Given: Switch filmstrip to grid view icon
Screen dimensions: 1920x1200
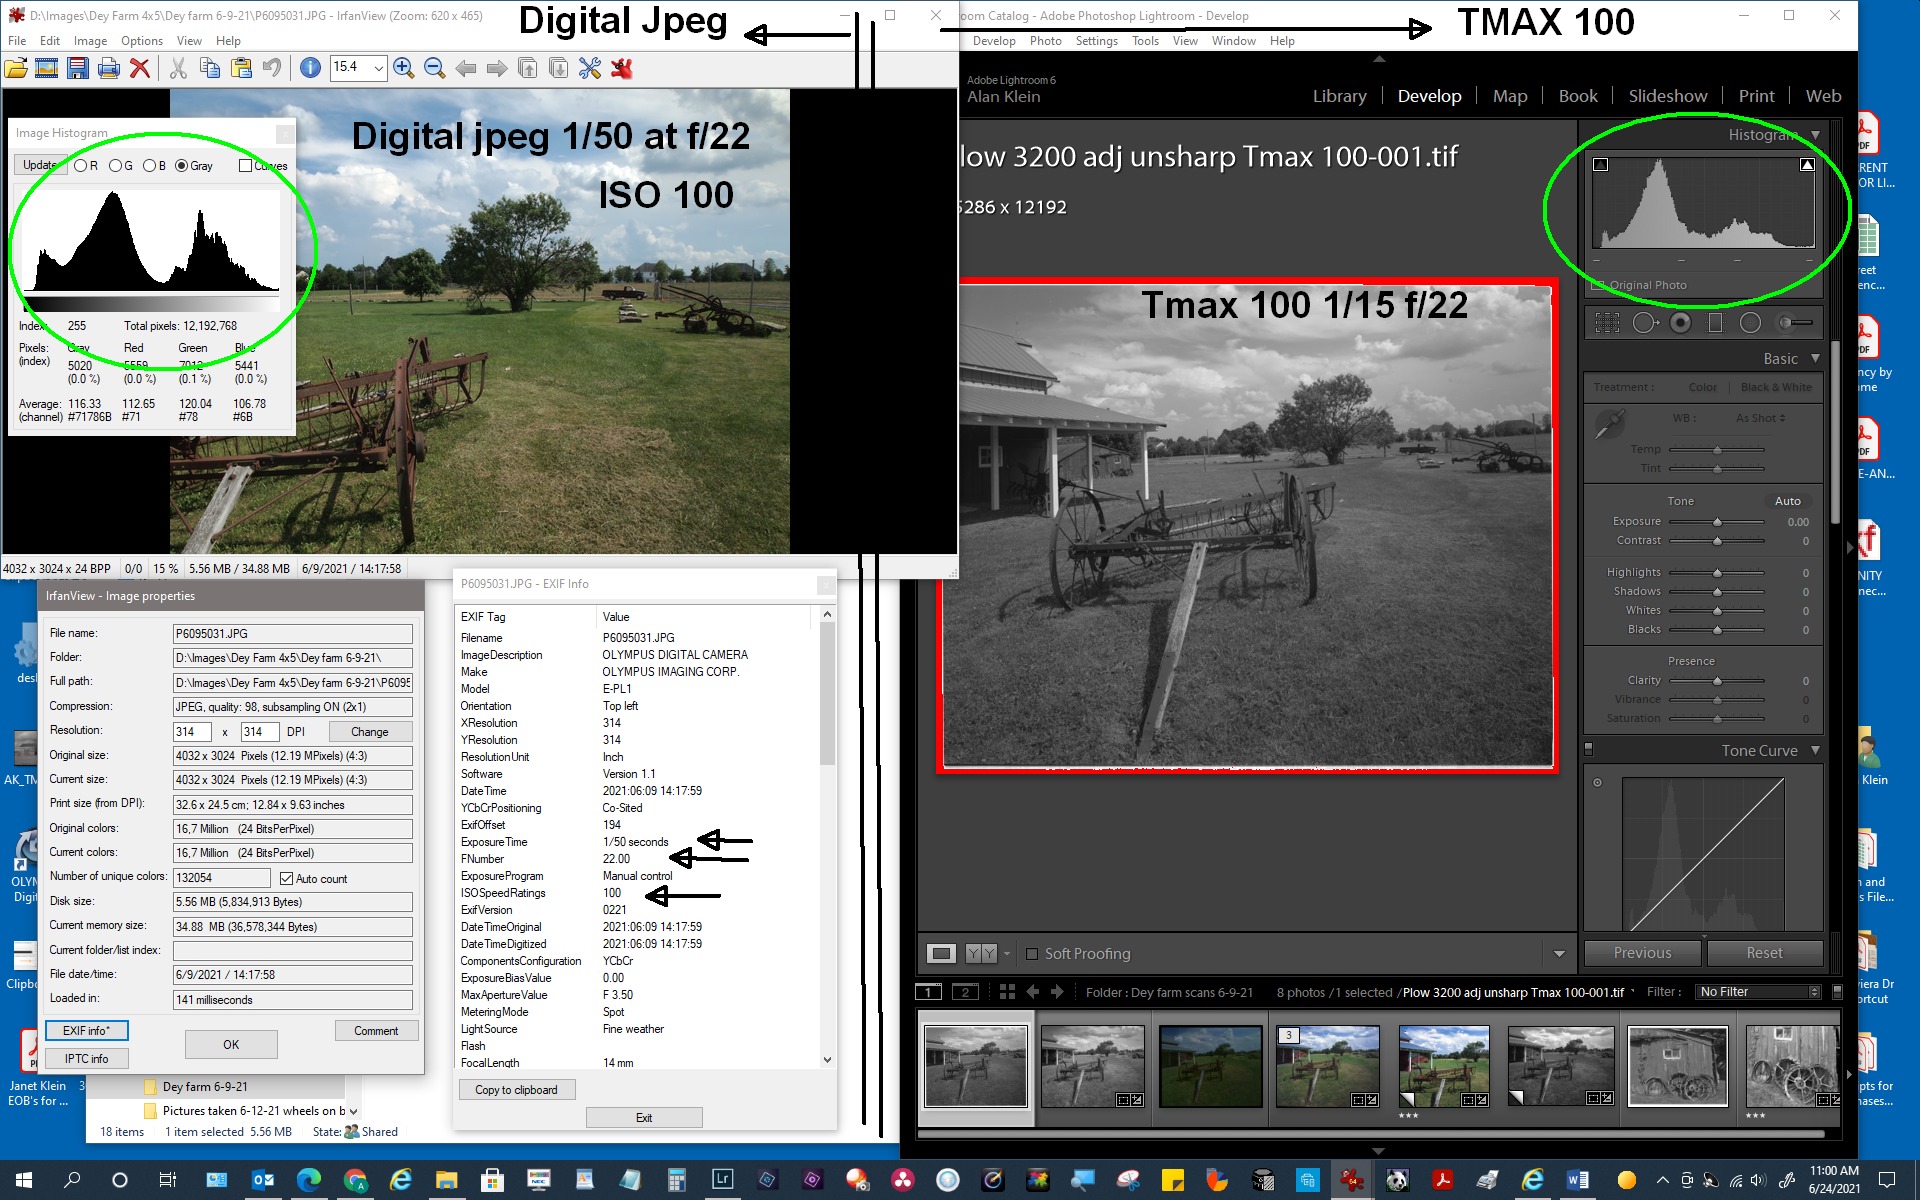Looking at the screenshot, I should 1007,992.
